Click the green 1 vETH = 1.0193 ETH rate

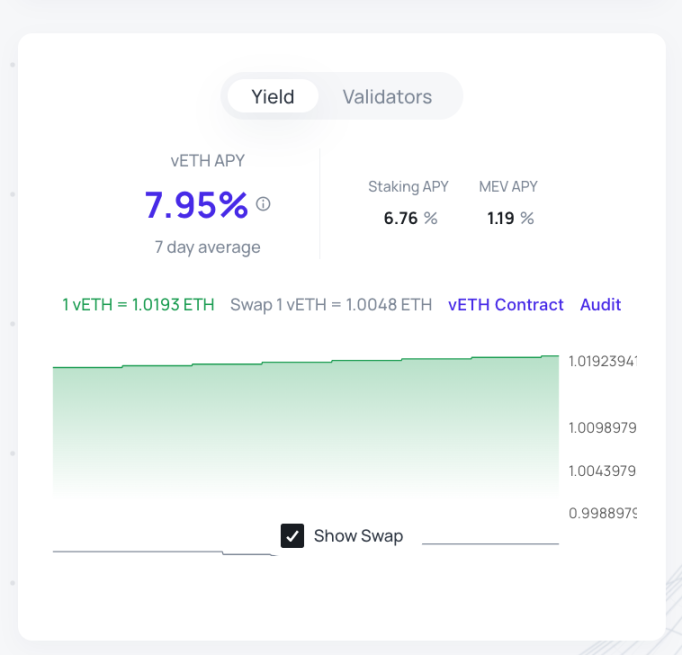(x=138, y=305)
